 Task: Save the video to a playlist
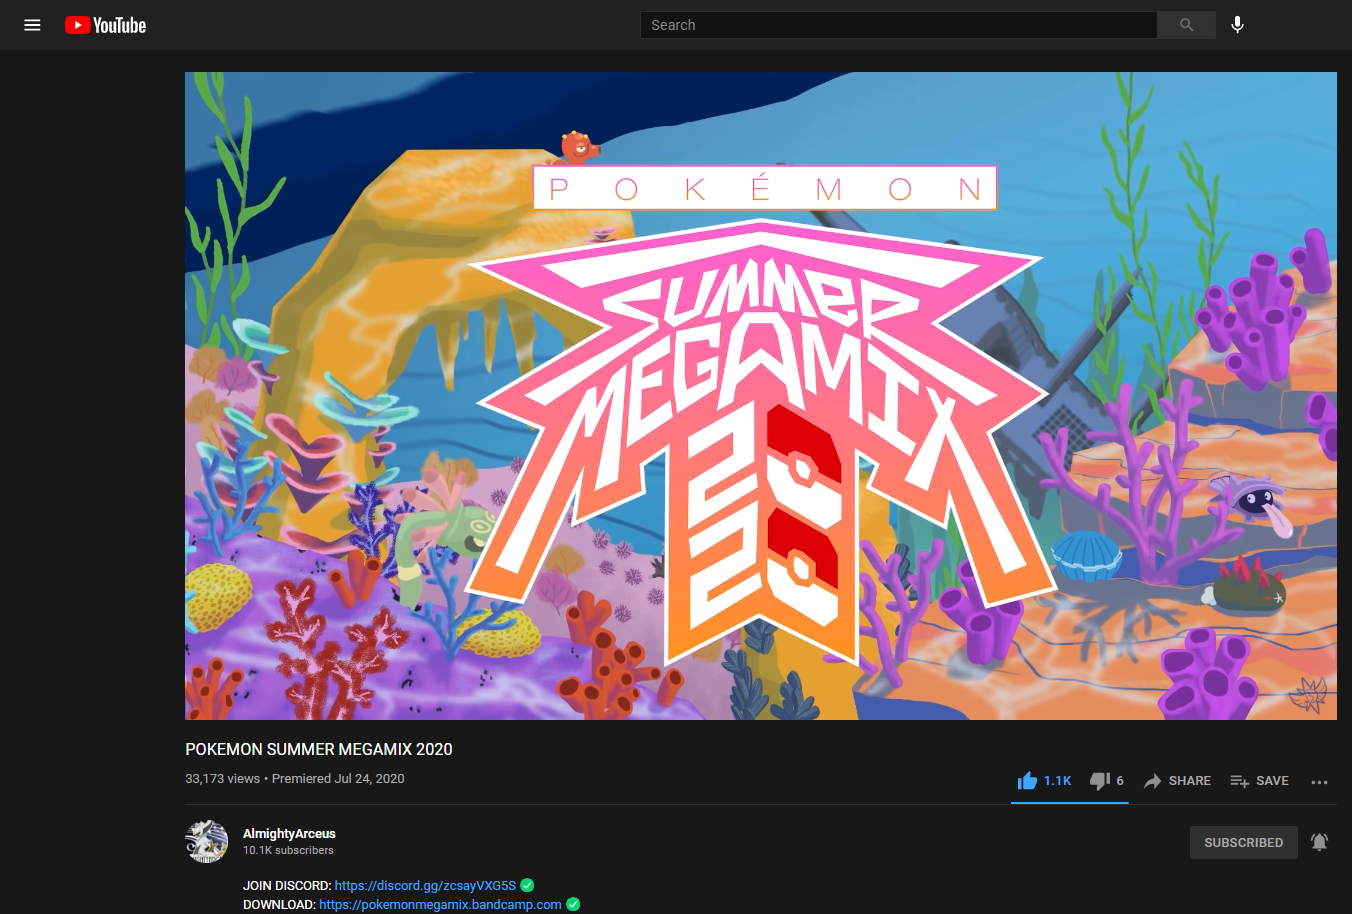[1259, 781]
